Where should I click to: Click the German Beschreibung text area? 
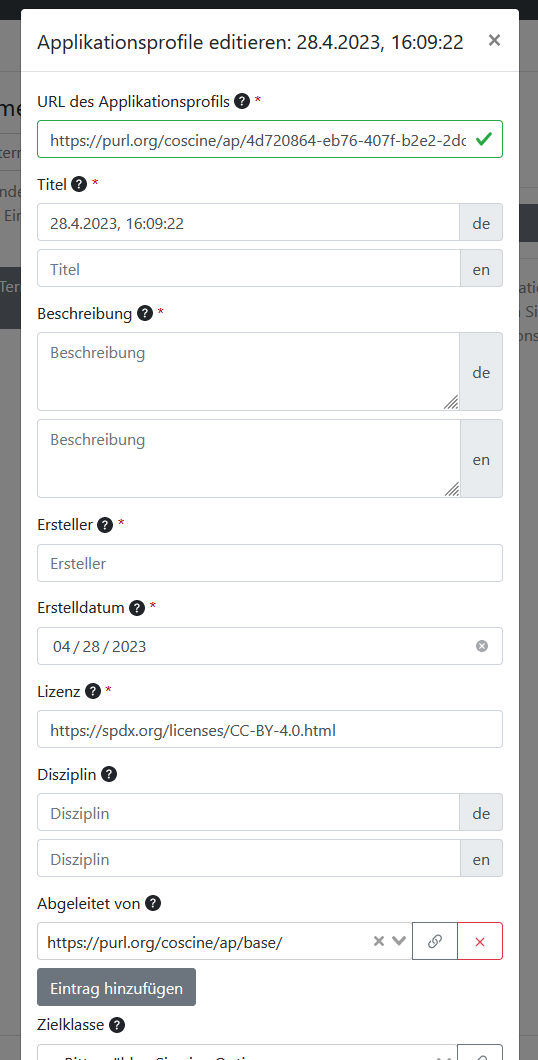coord(249,371)
